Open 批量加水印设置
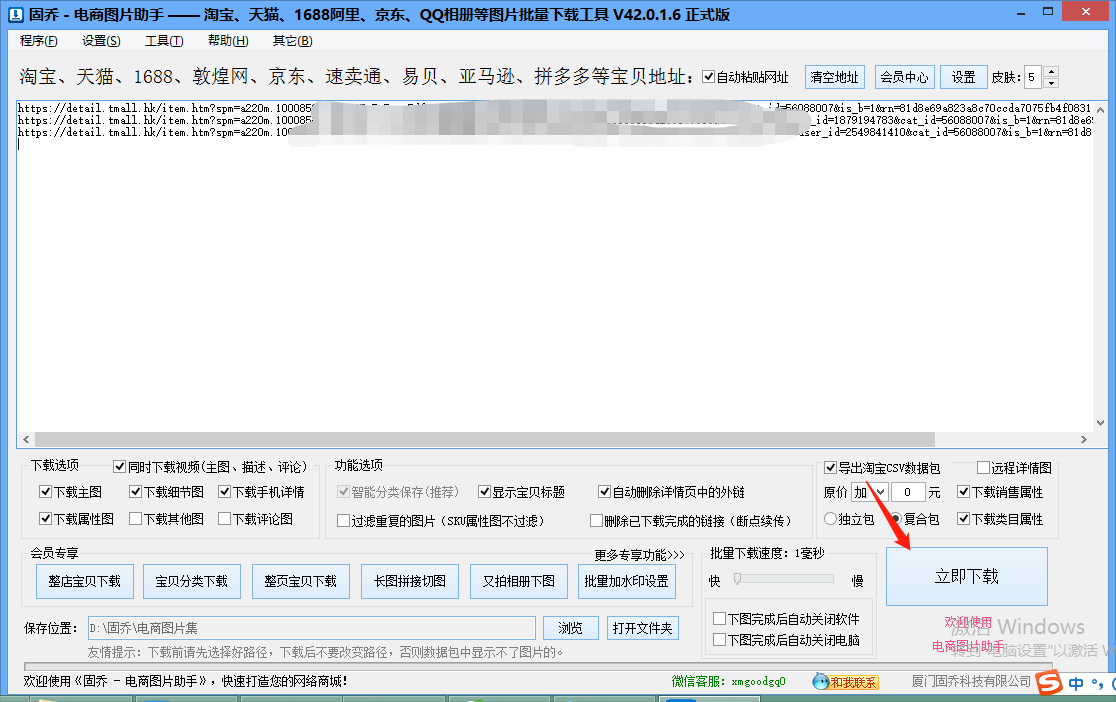Image resolution: width=1116 pixels, height=702 pixels. click(x=626, y=582)
